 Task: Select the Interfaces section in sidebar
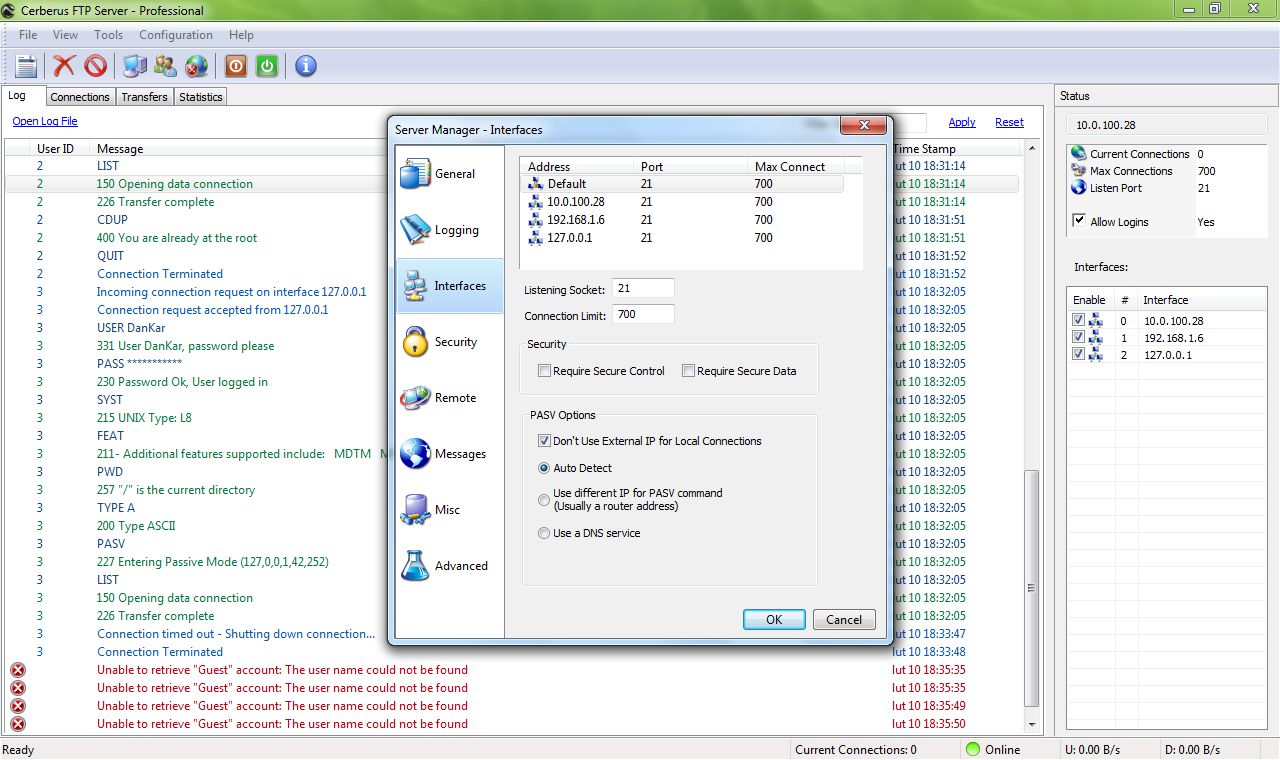(449, 286)
